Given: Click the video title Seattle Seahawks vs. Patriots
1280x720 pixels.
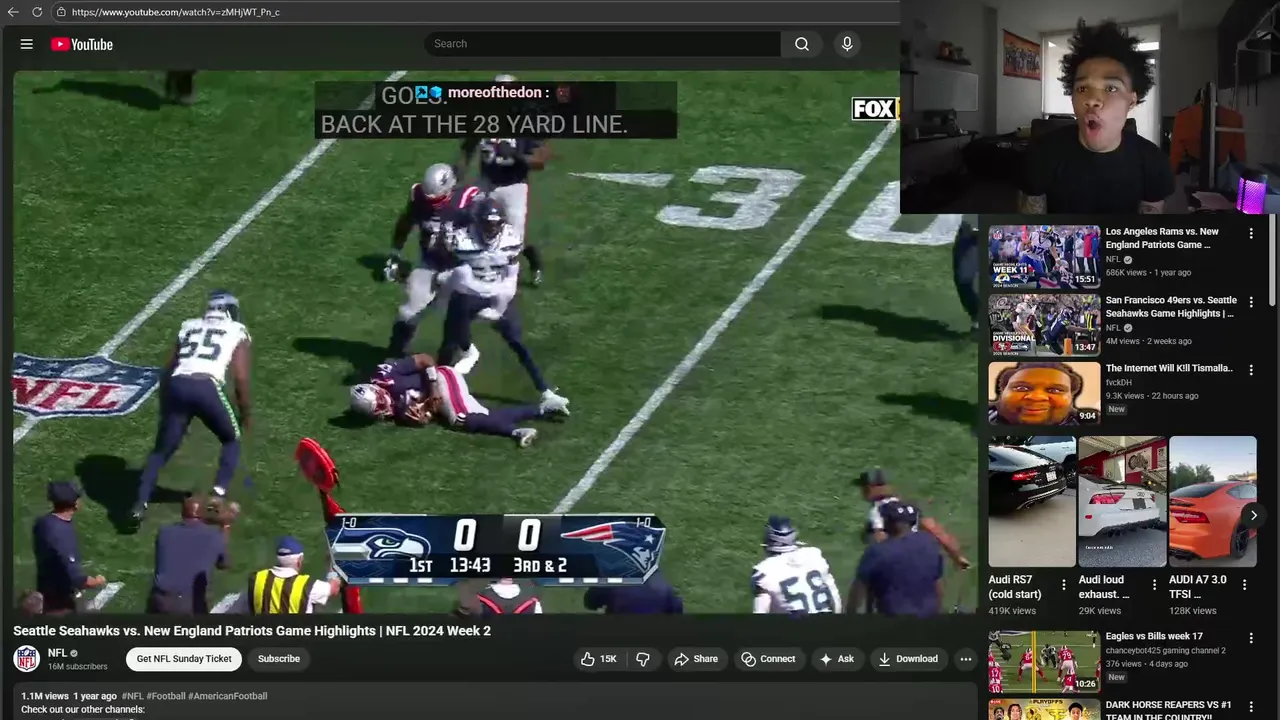Looking at the screenshot, I should (x=252, y=631).
